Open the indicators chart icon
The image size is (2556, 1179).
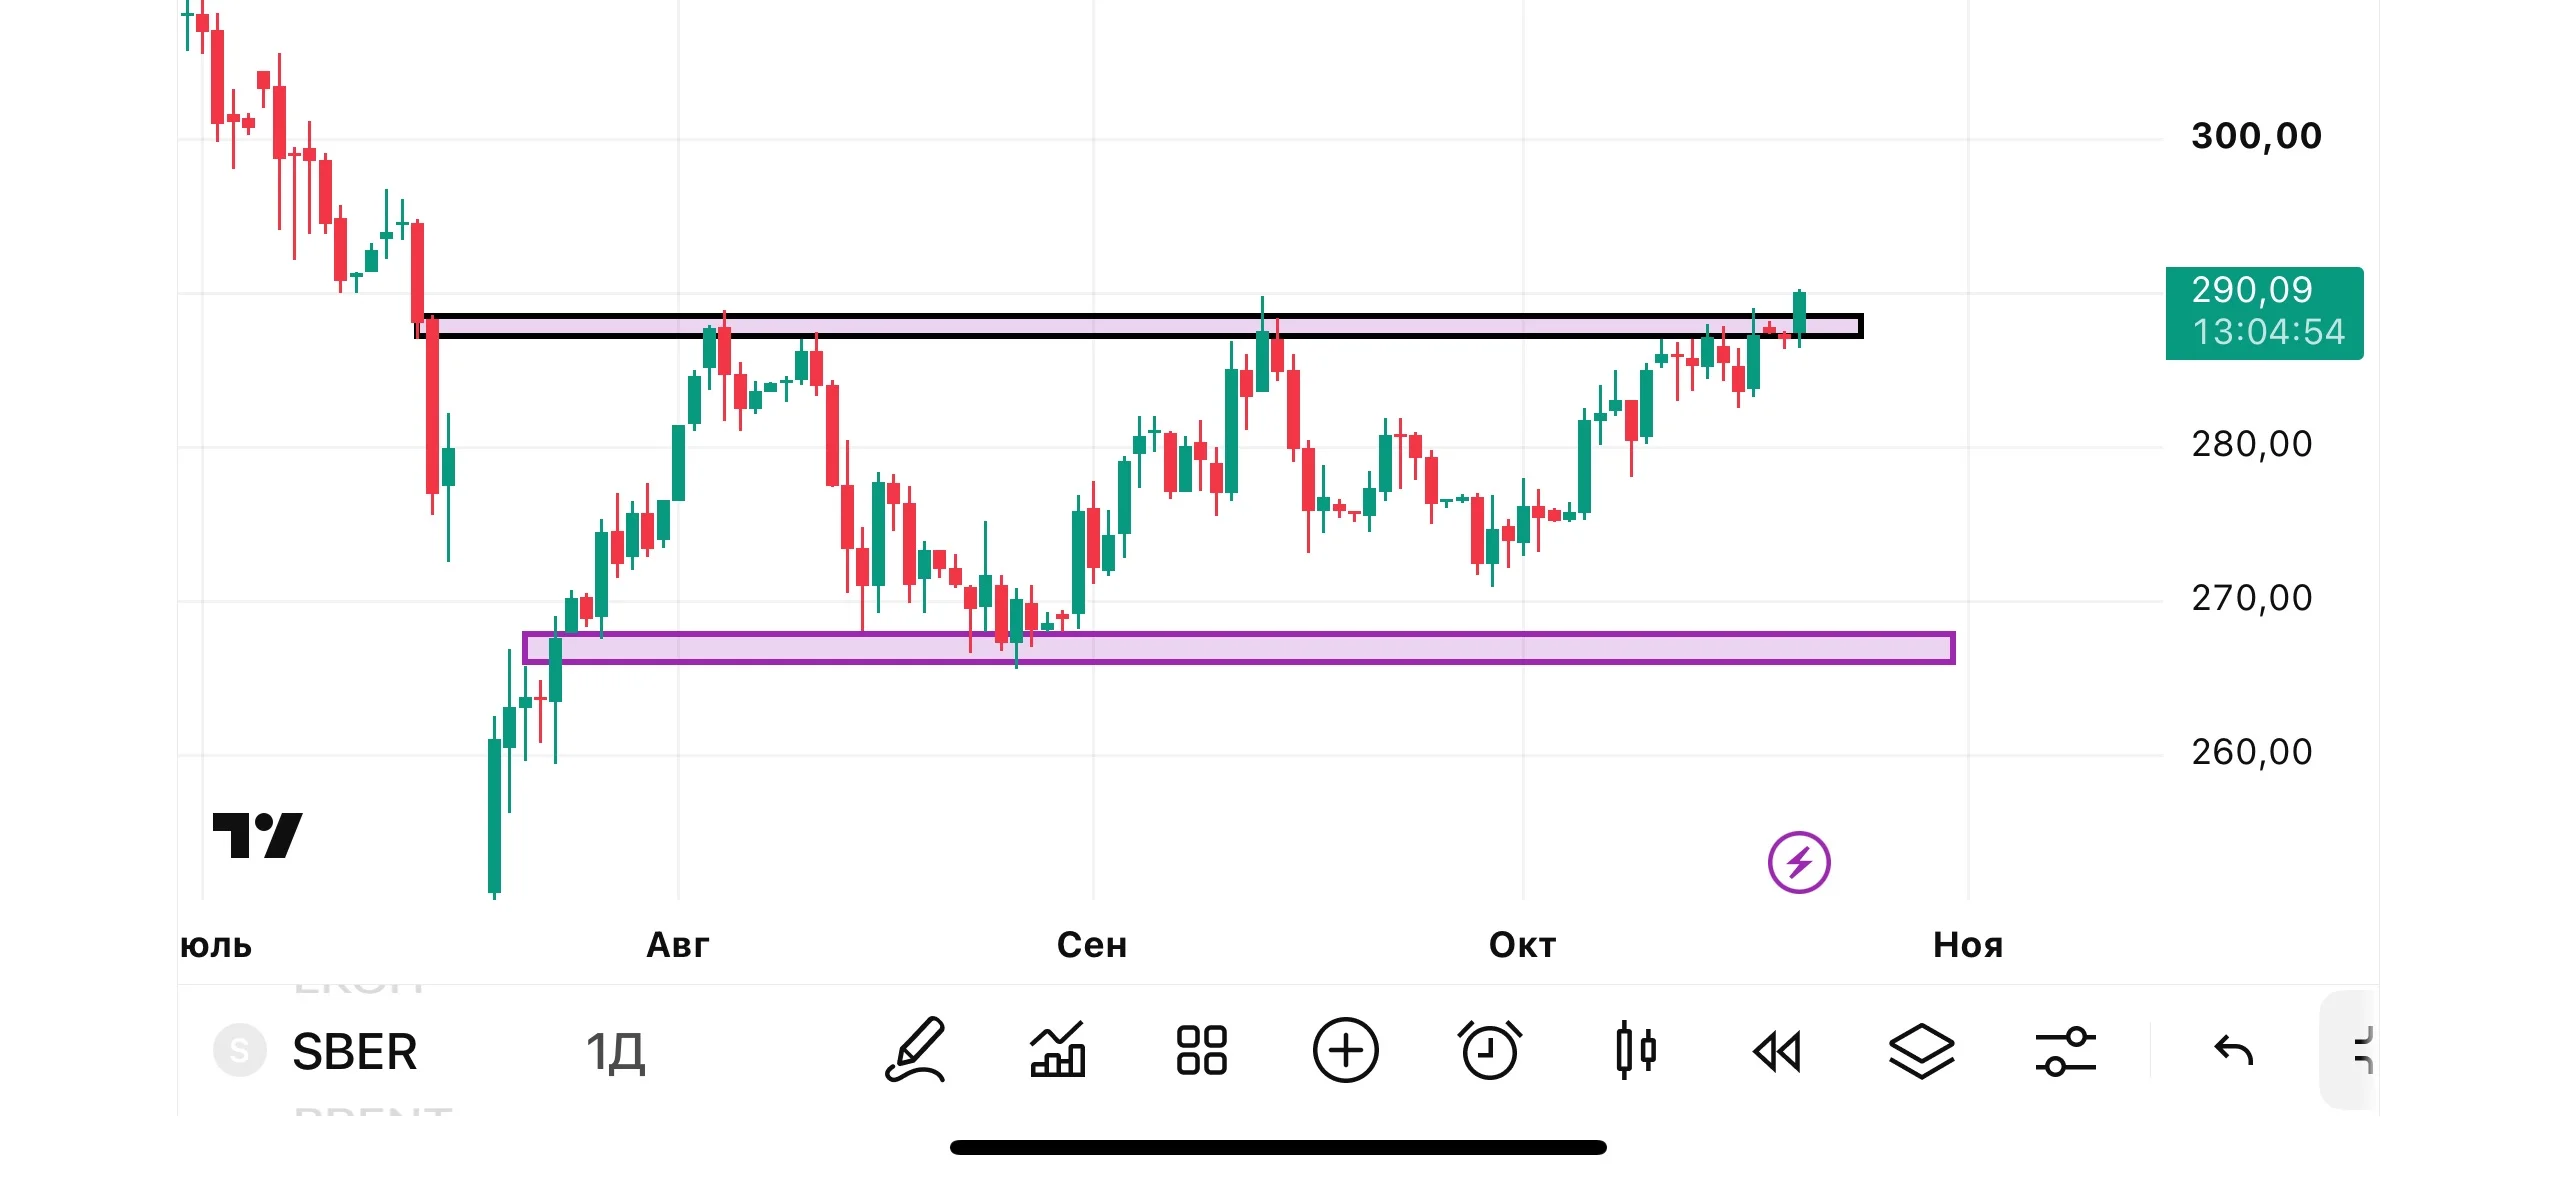[x=1058, y=1050]
